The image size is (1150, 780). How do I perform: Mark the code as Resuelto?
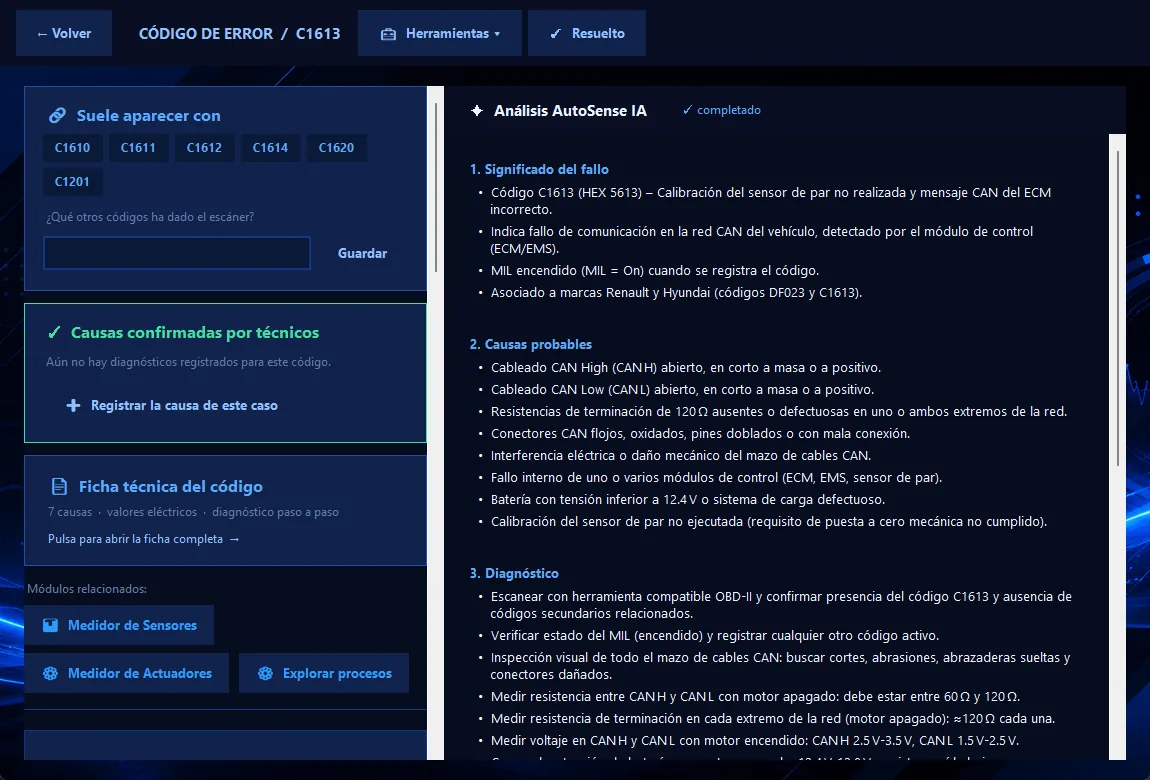(587, 33)
